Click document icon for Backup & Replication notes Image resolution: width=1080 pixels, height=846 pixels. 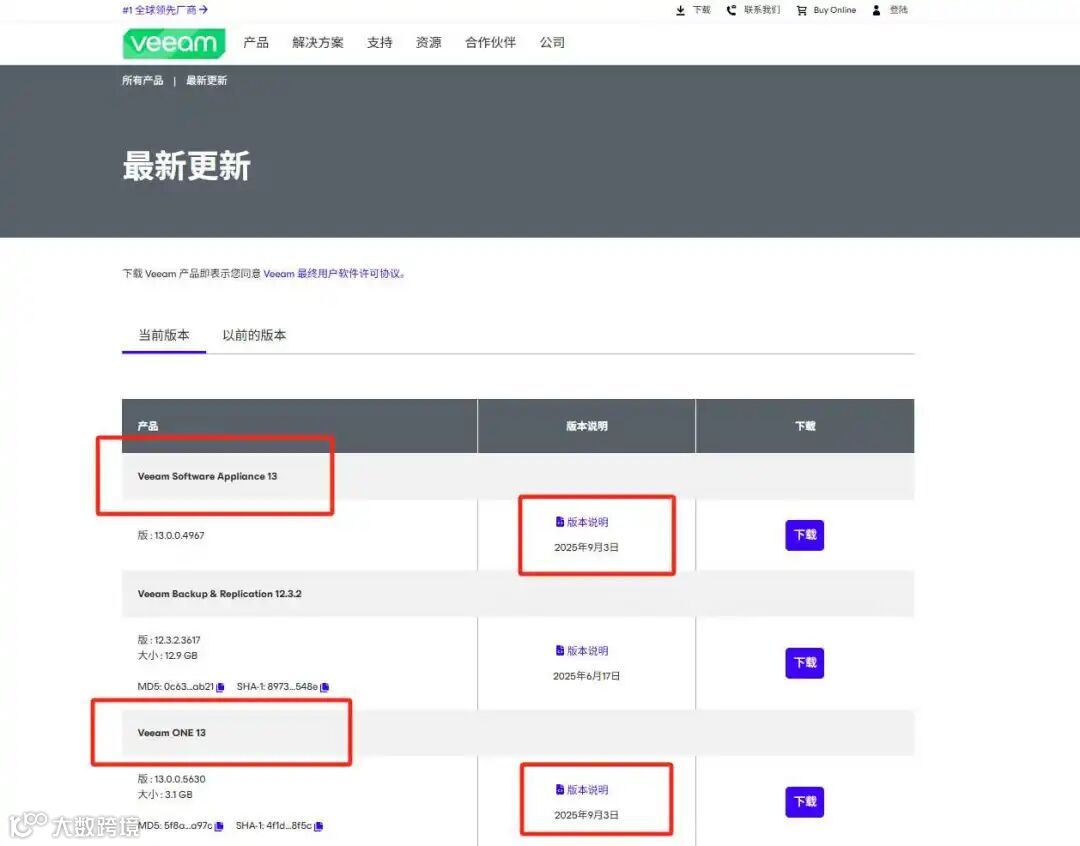coord(560,650)
